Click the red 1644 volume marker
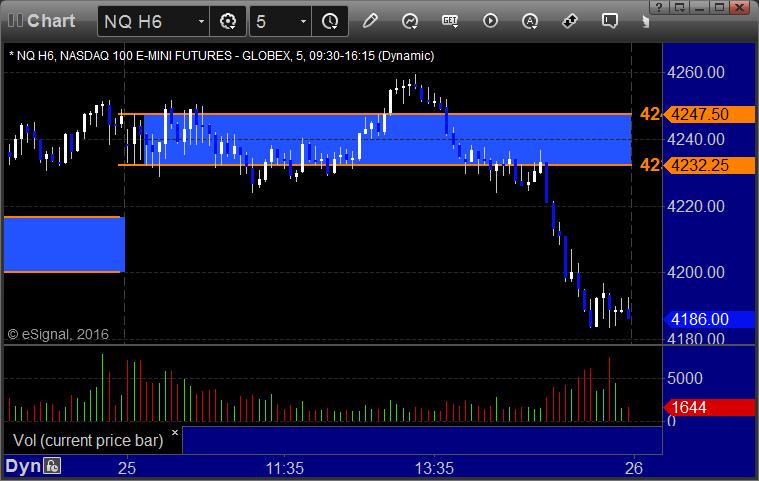759x481 pixels. point(709,407)
